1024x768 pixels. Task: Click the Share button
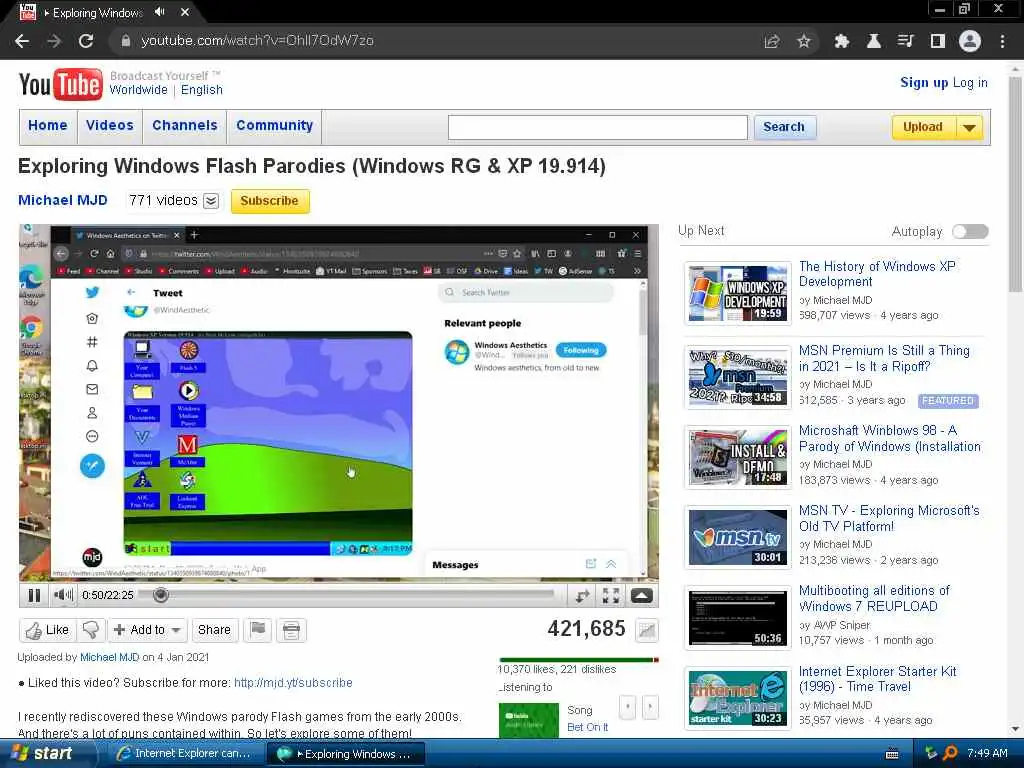214,630
